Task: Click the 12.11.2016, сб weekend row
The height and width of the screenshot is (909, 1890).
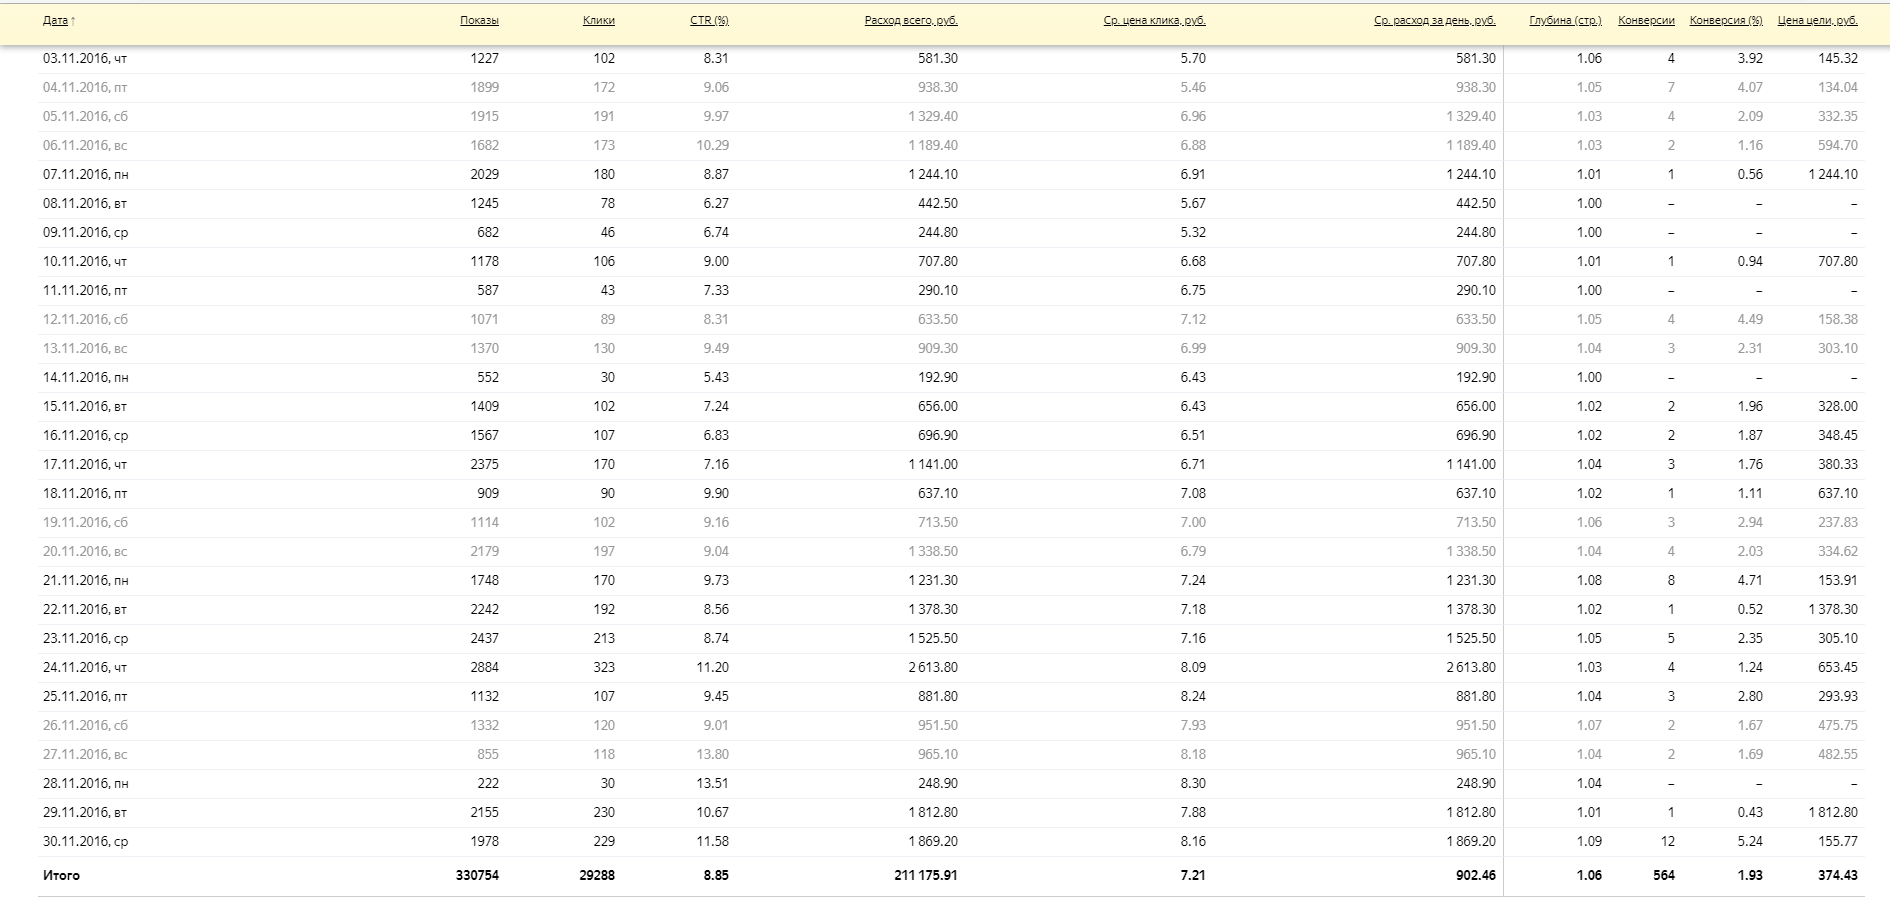Action: (85, 319)
